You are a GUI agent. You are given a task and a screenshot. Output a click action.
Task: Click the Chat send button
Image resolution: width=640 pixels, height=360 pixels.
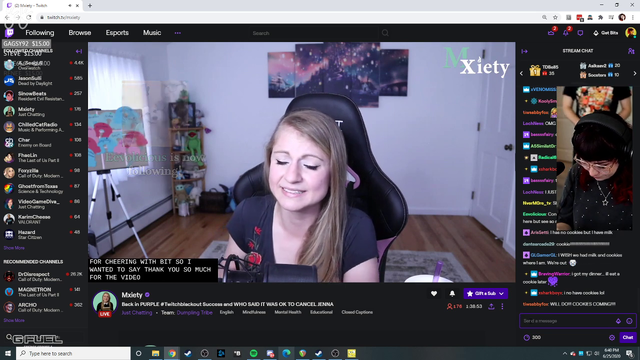pyautogui.click(x=628, y=338)
